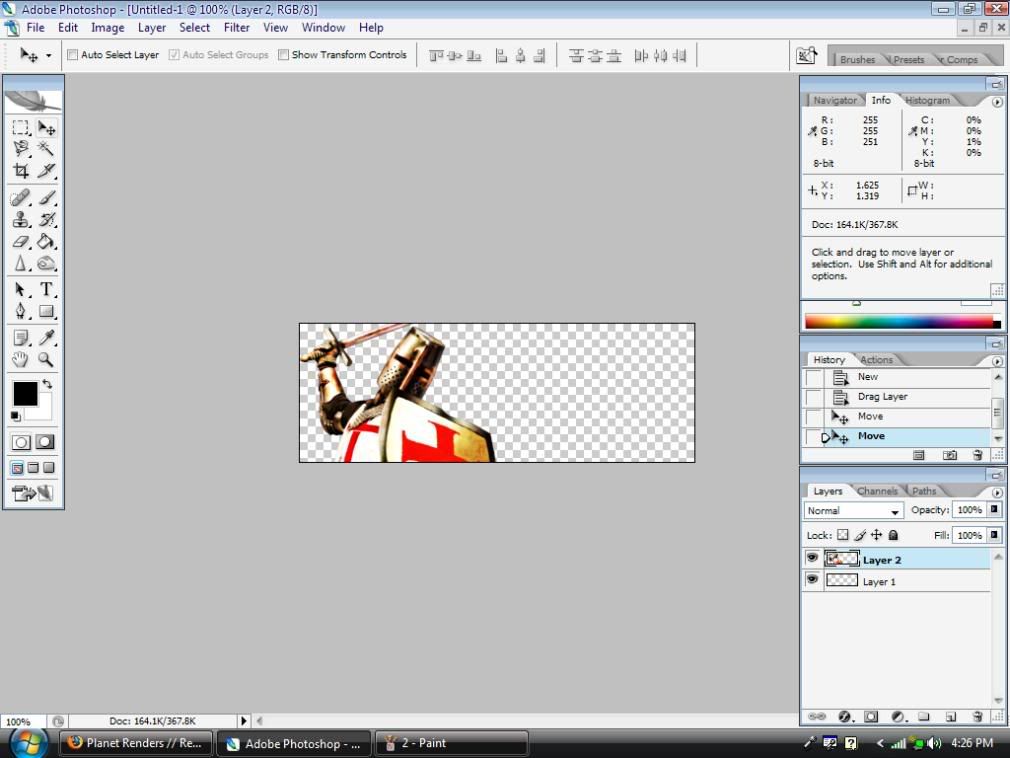Open Planet Renders taskbar window
The image size is (1010, 758).
137,743
